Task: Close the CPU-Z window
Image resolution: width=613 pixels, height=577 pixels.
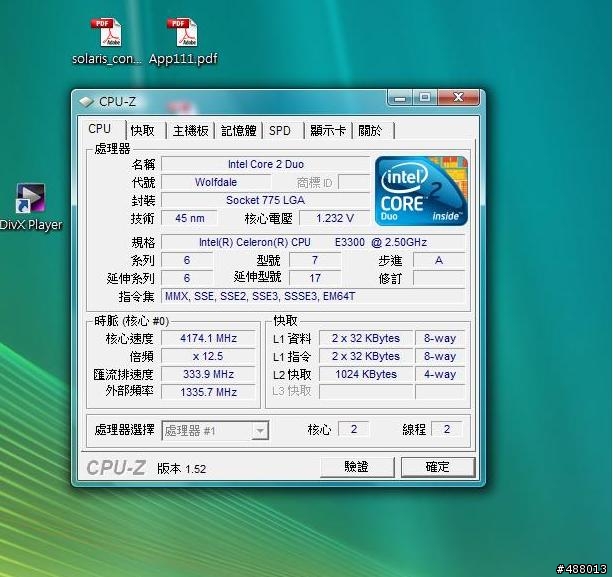Action: tap(458, 98)
